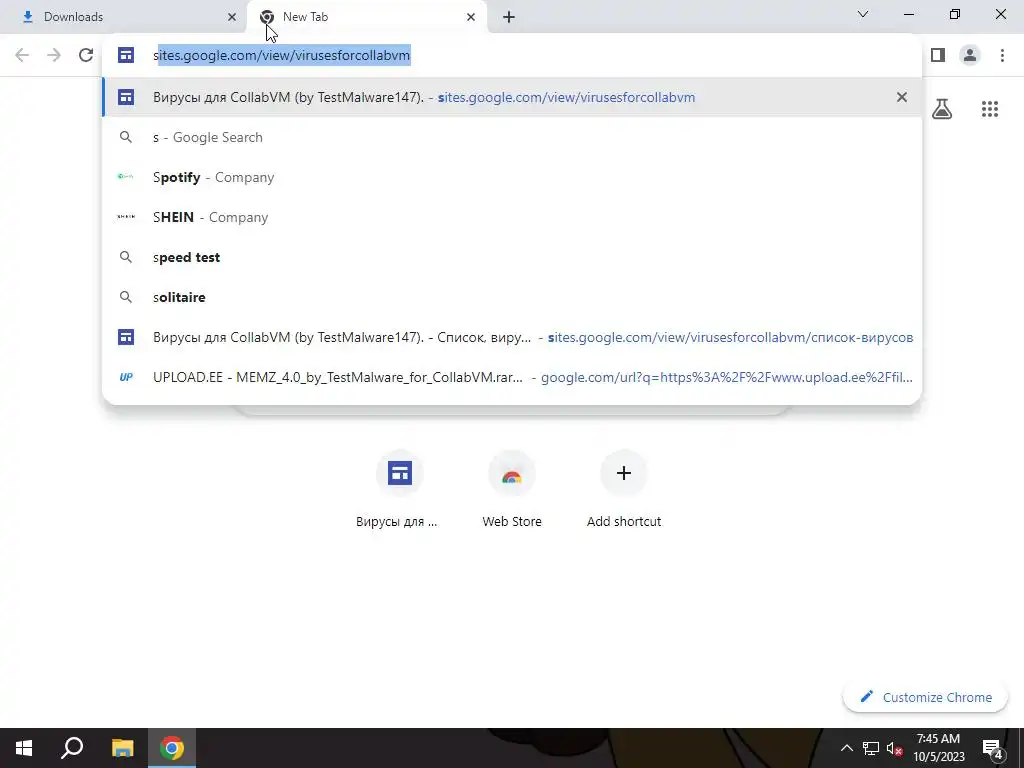This screenshot has width=1024, height=768.
Task: Select the SHEIN company suggestion
Action: coord(512,217)
